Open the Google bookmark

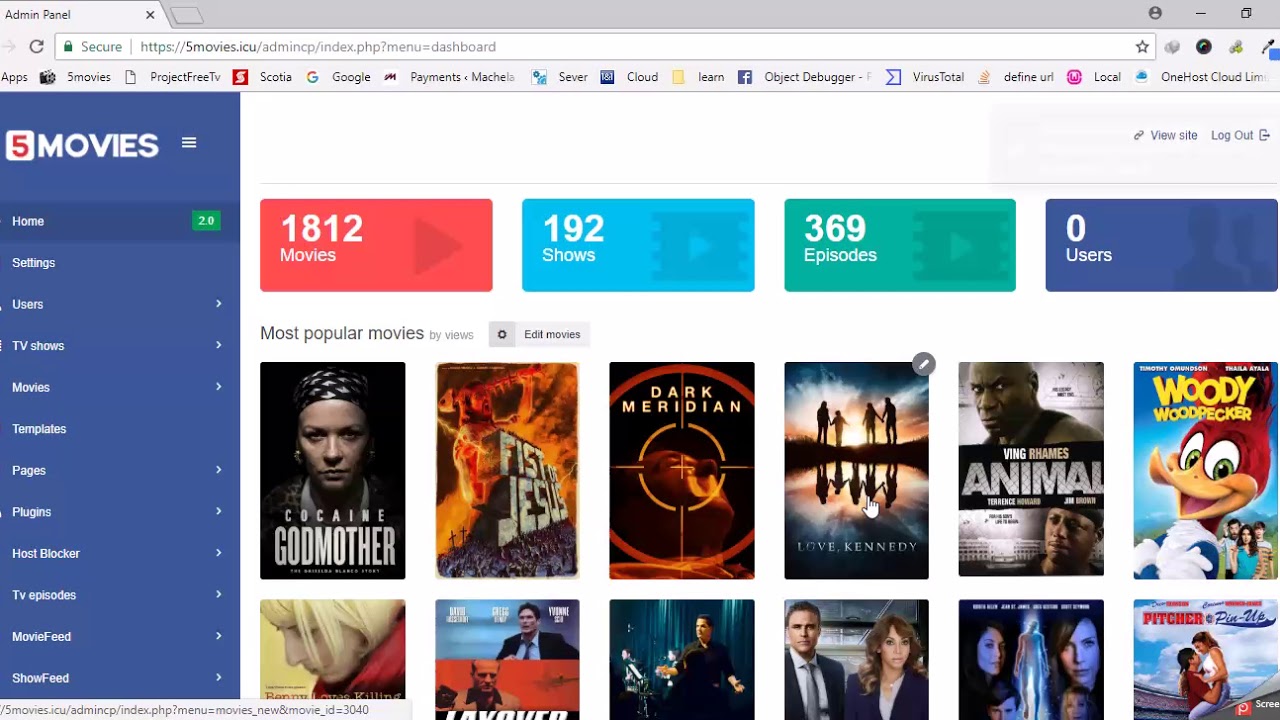pos(339,77)
